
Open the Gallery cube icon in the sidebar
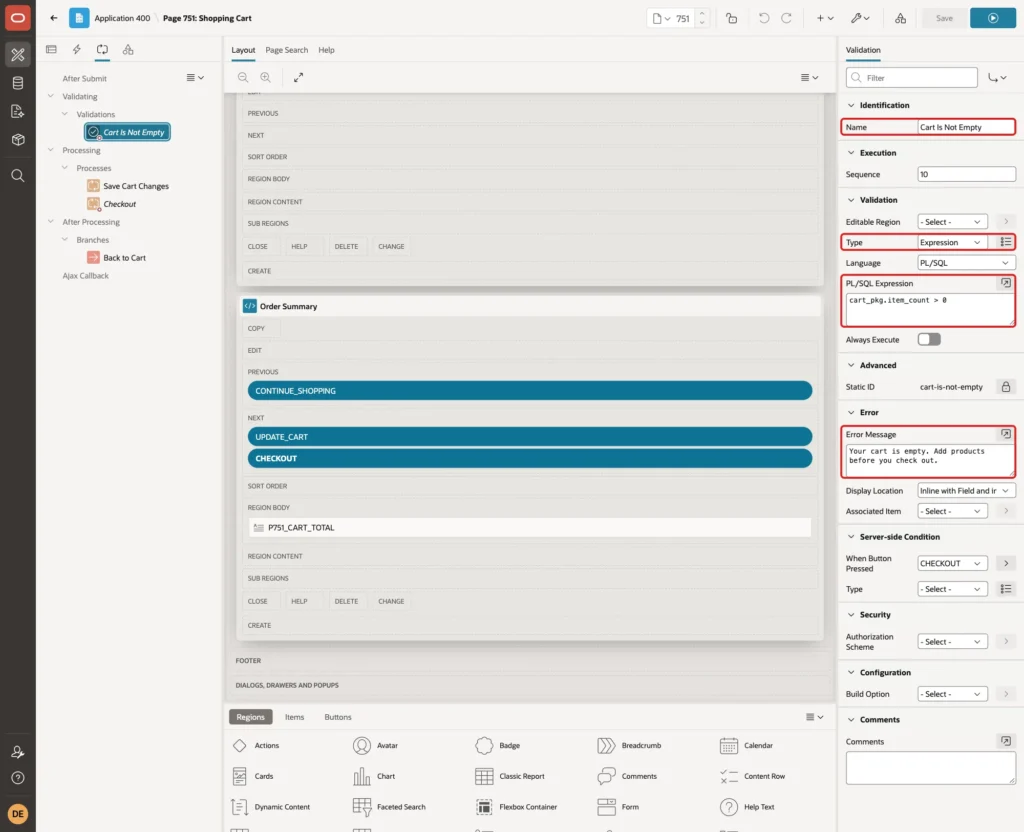point(18,140)
